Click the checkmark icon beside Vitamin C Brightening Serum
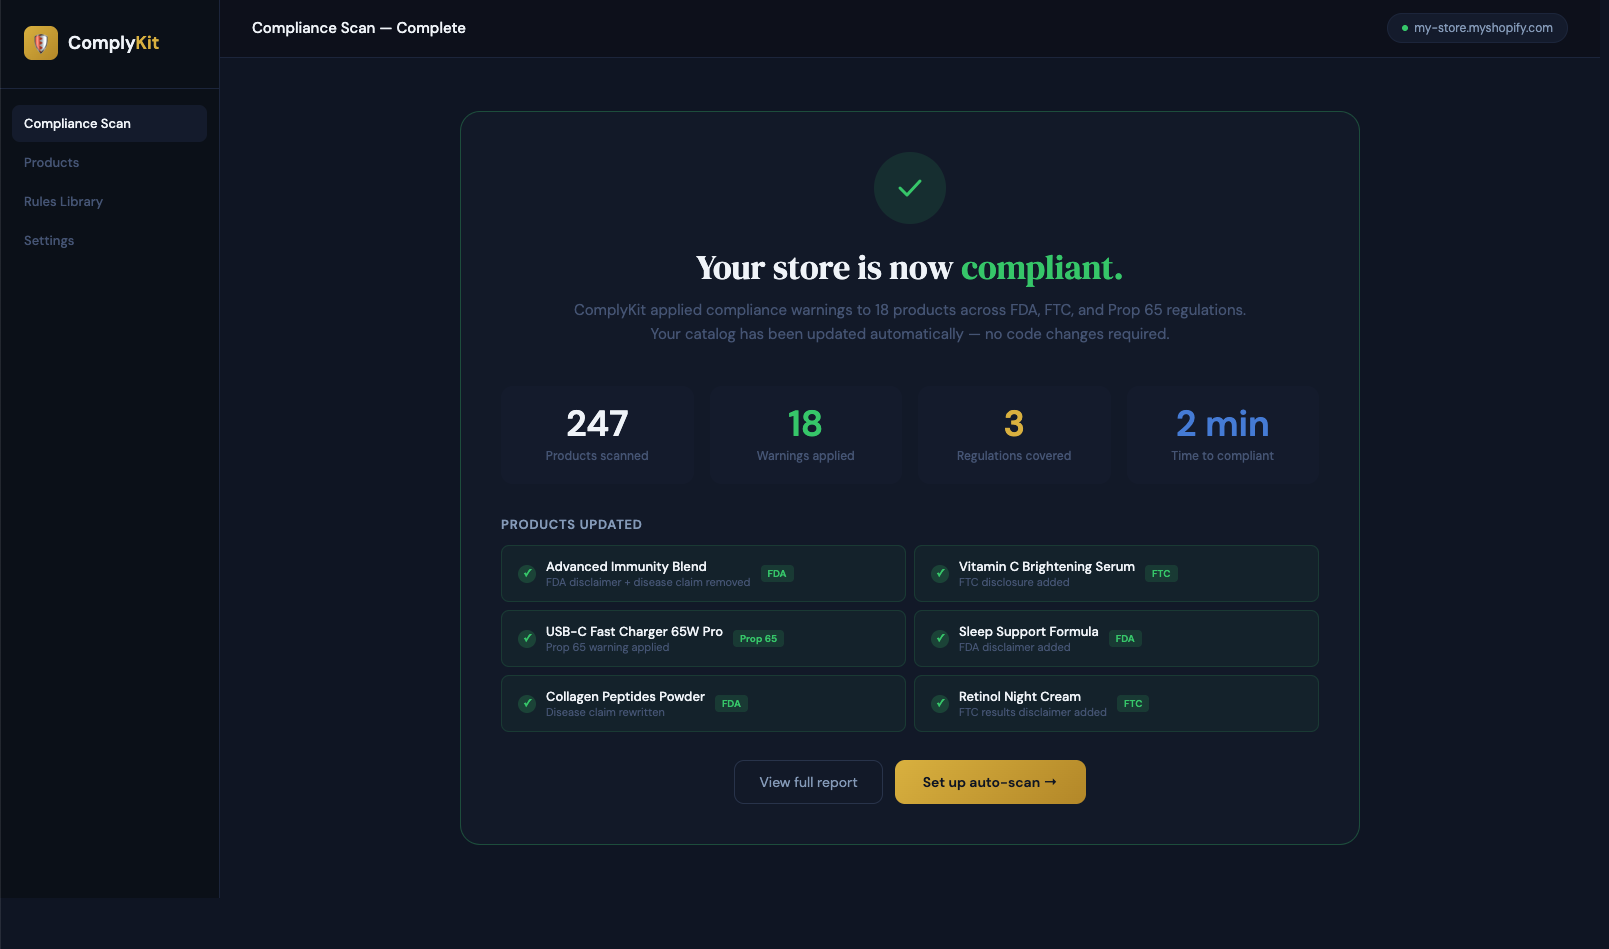 (939, 573)
